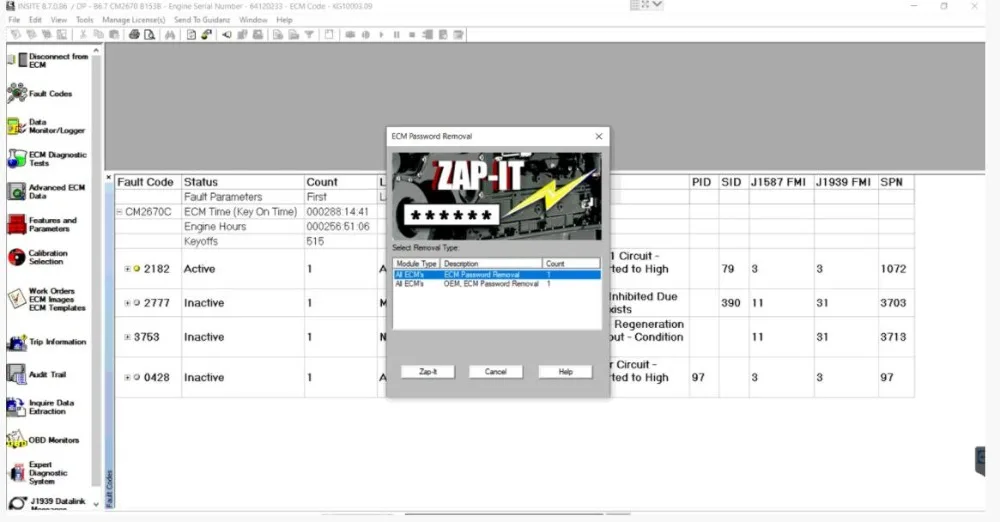
Task: Expand fault code 3753 row
Action: point(128,337)
